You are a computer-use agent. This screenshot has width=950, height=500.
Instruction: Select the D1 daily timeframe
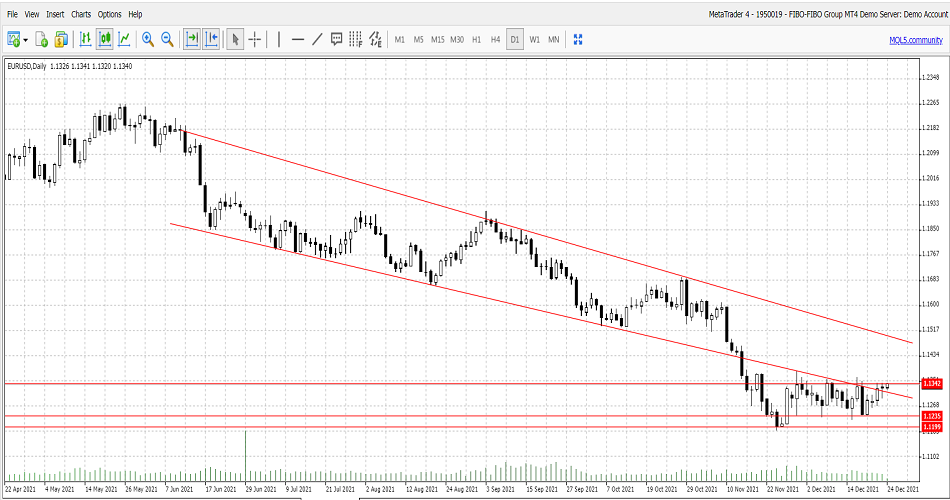[515, 39]
